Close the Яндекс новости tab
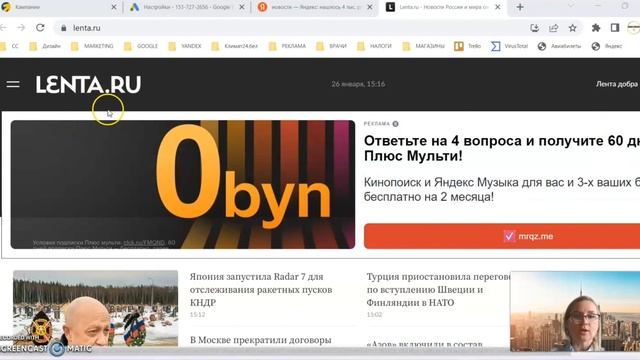 pos(370,7)
